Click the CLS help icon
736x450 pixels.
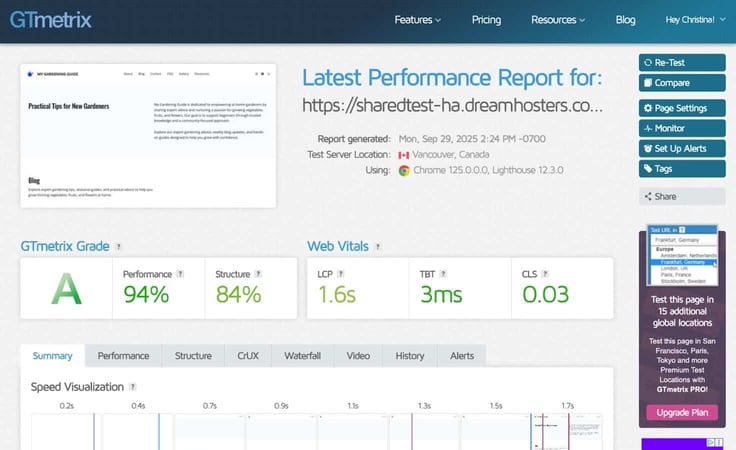pyautogui.click(x=545, y=274)
